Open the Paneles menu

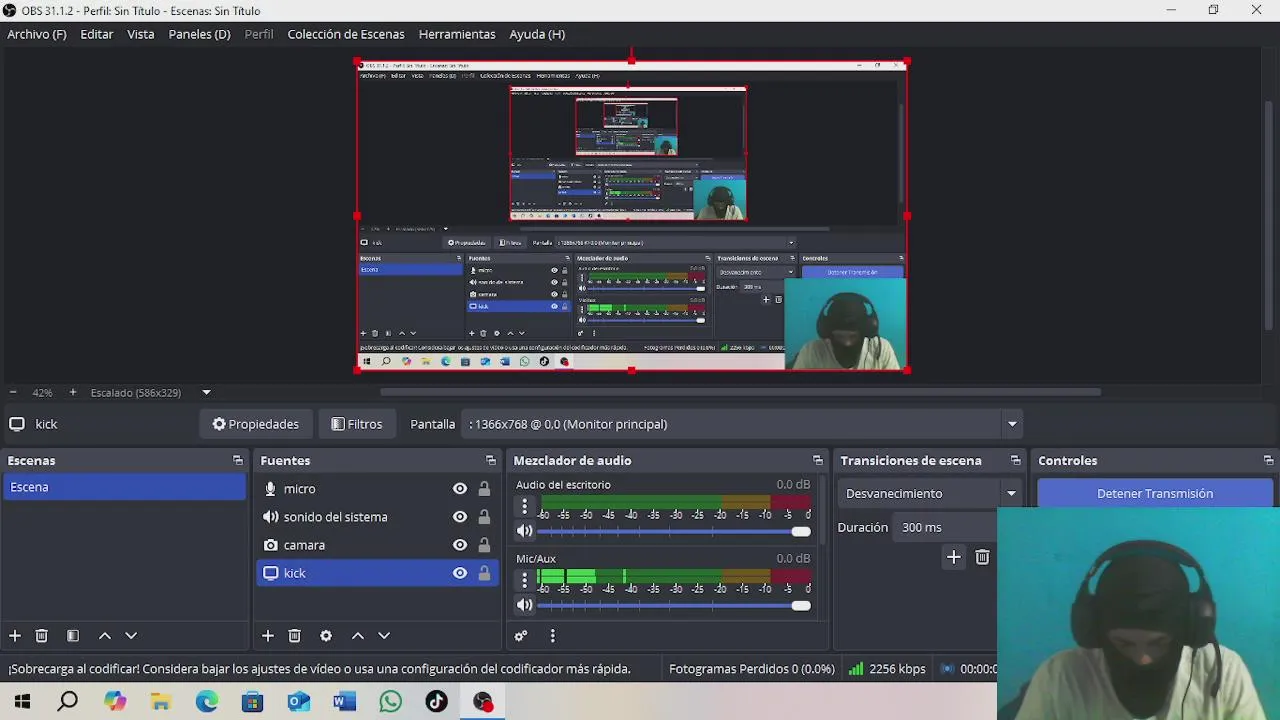199,34
